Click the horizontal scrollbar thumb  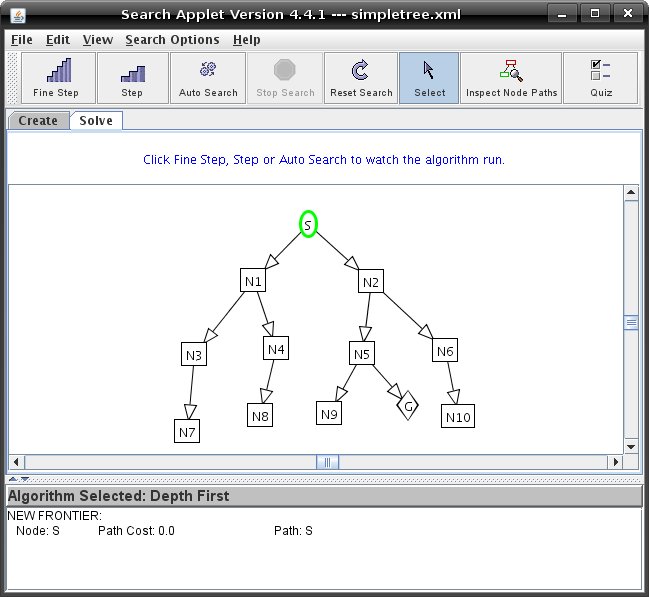[327, 462]
